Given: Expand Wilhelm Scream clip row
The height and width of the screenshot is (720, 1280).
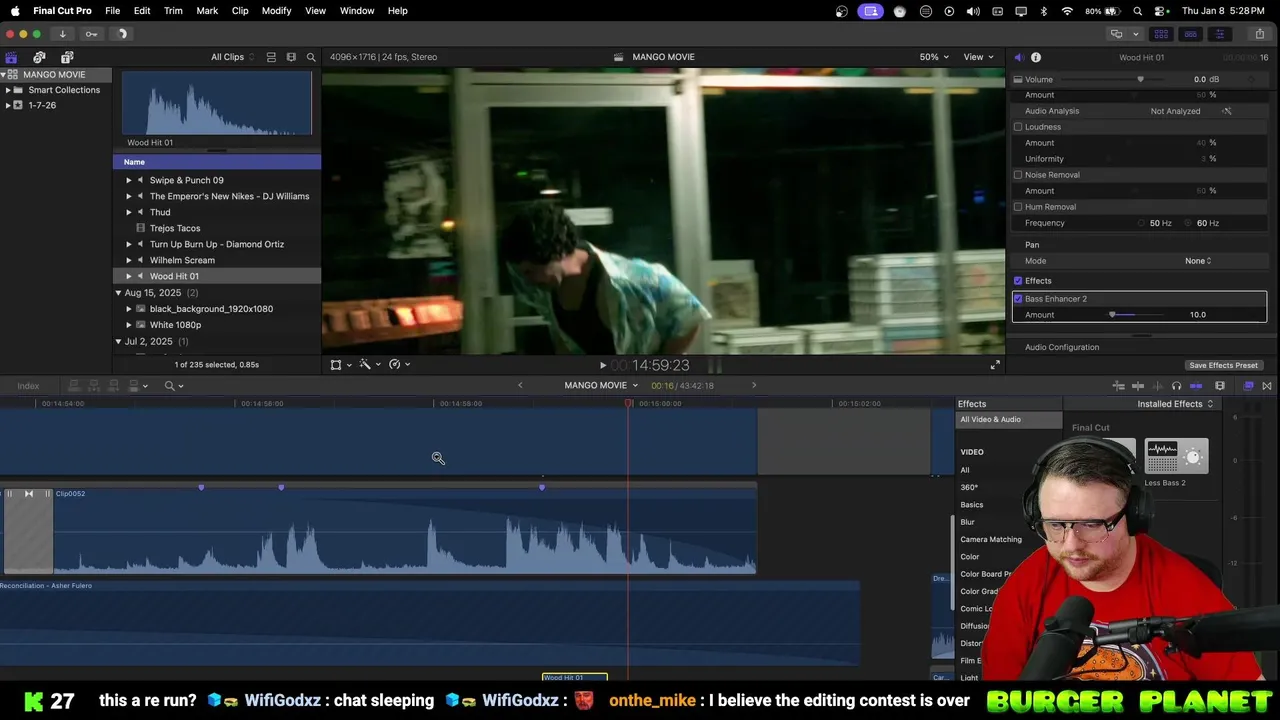Looking at the screenshot, I should coord(128,260).
